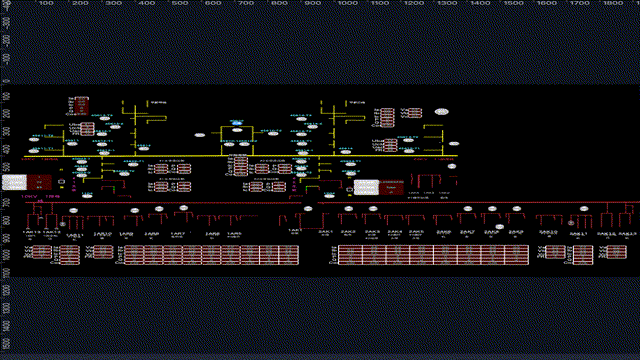Viewport: 640px width, 360px height.
Task: Select the blue highlighted tag on the bus-tie
Action: [x=237, y=122]
